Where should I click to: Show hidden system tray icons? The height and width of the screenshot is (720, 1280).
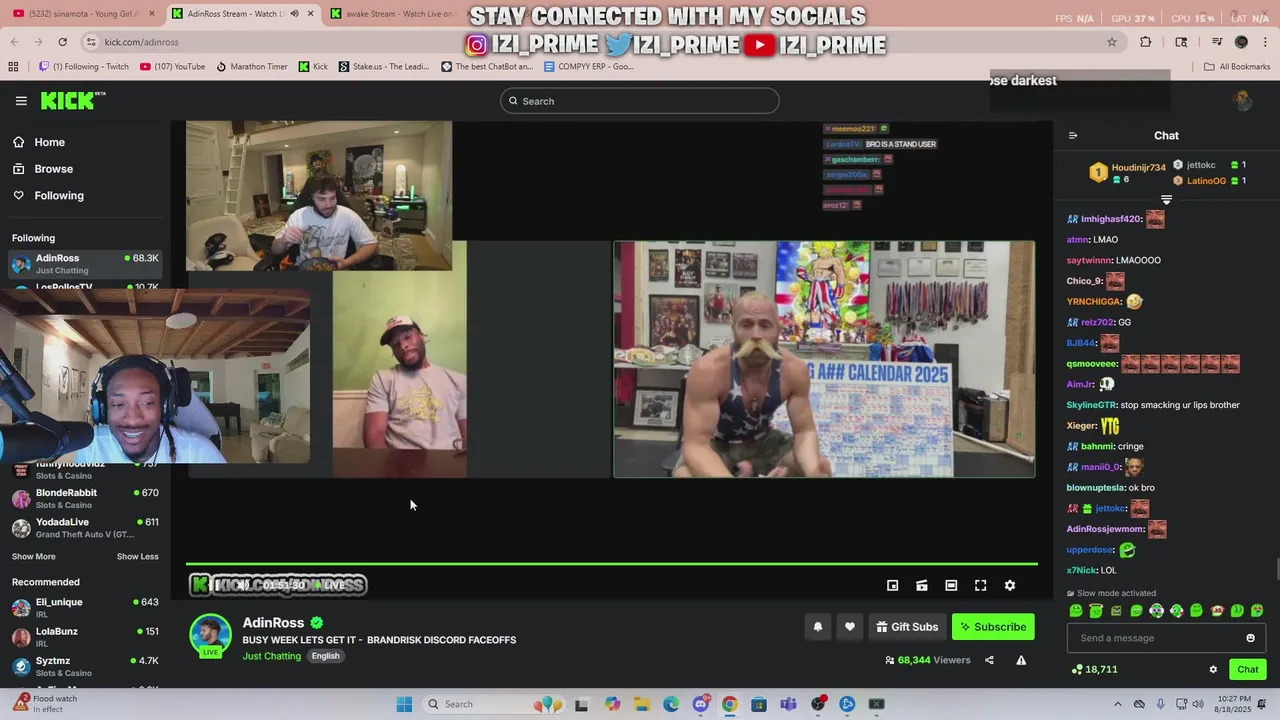coord(1118,704)
